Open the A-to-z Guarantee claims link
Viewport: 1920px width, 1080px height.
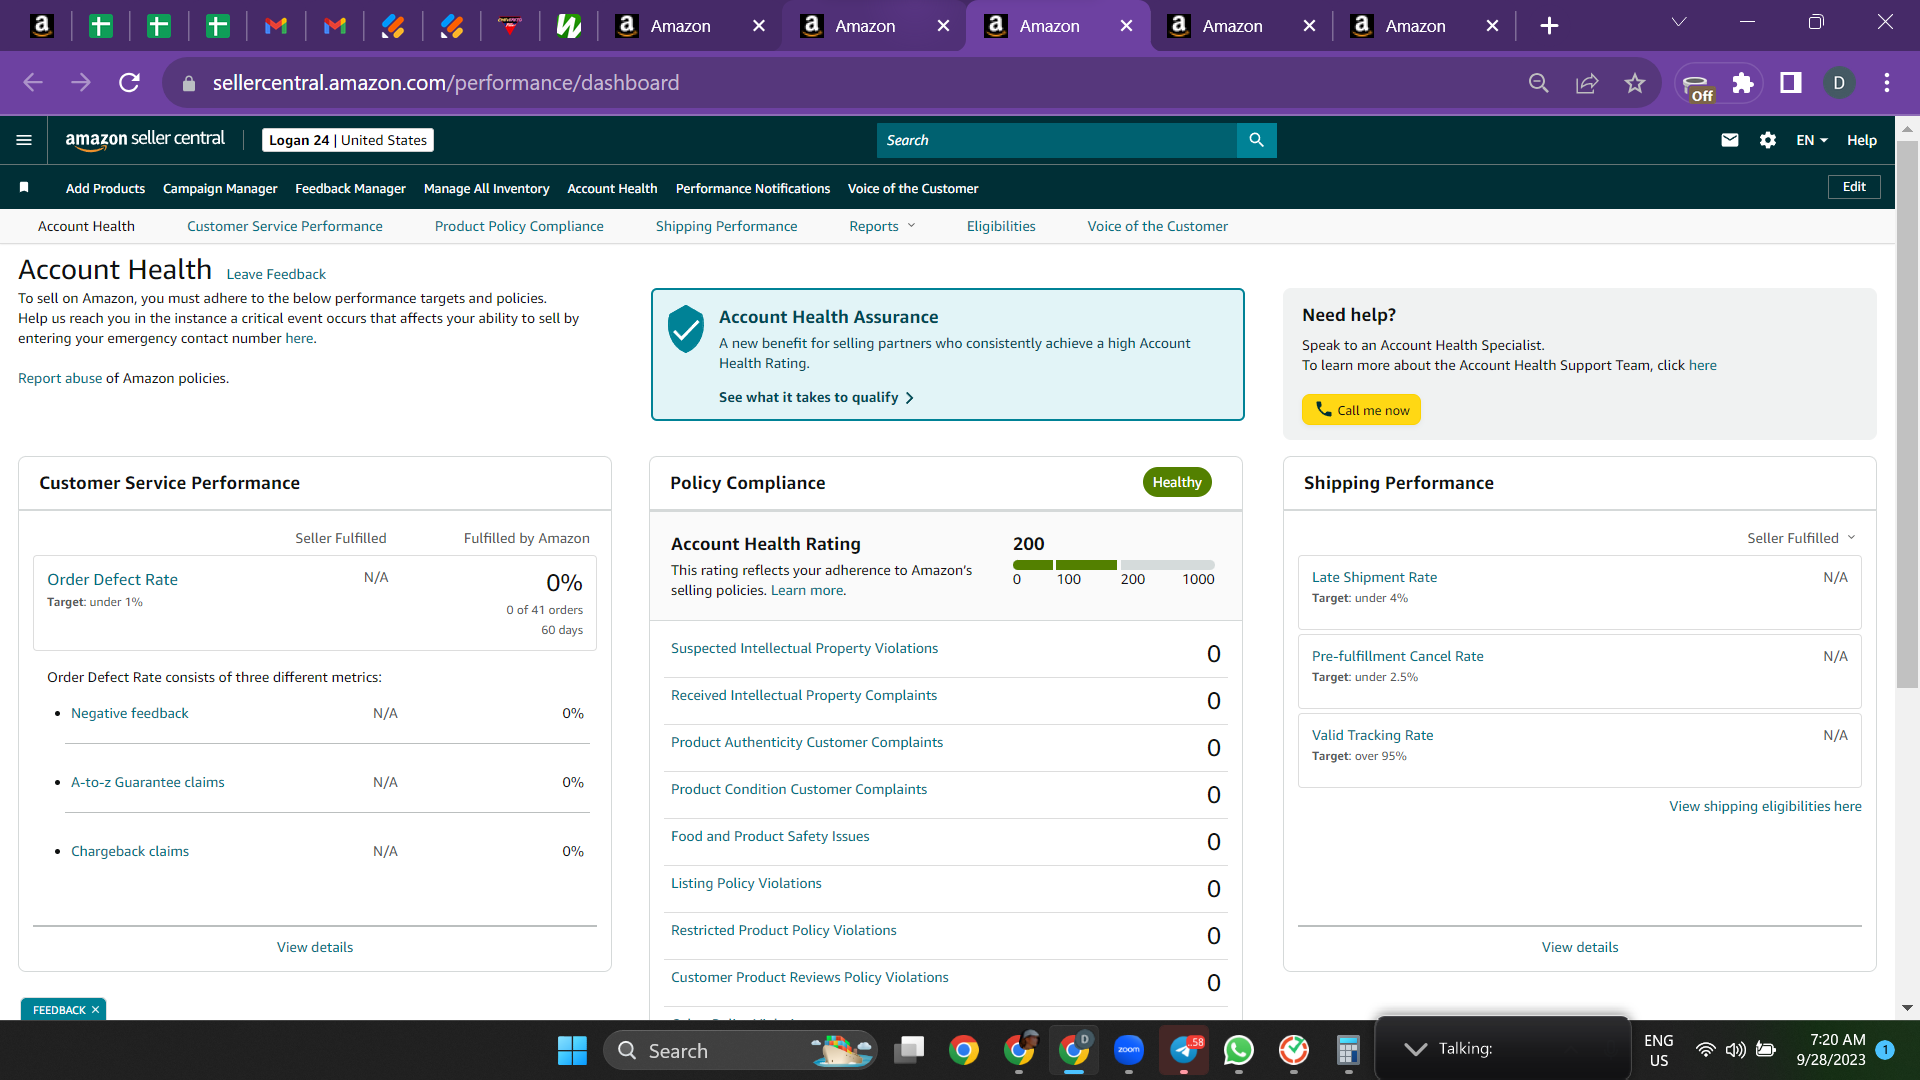pos(148,782)
